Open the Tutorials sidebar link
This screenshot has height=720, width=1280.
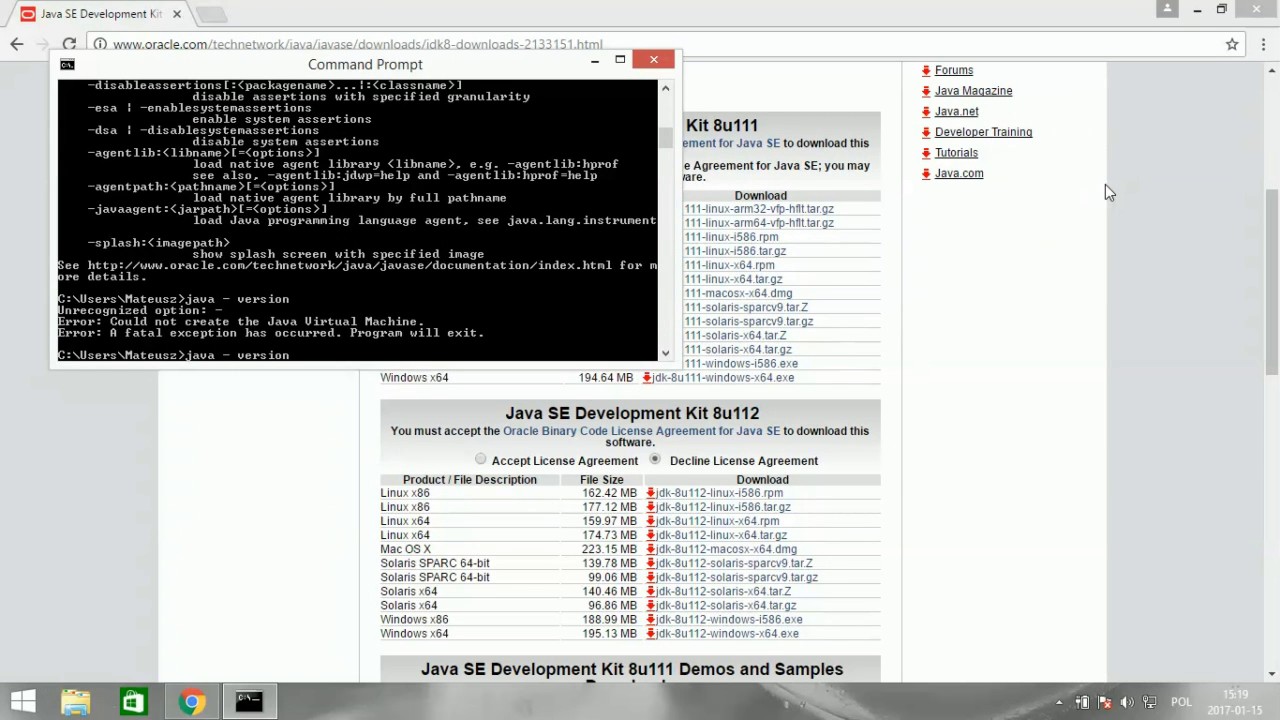pos(956,153)
